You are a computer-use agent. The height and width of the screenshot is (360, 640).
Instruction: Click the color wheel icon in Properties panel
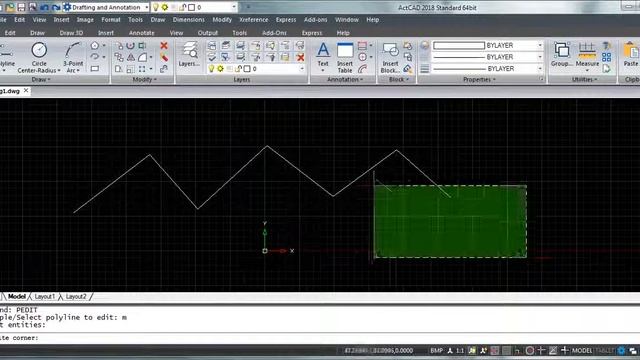click(424, 45)
